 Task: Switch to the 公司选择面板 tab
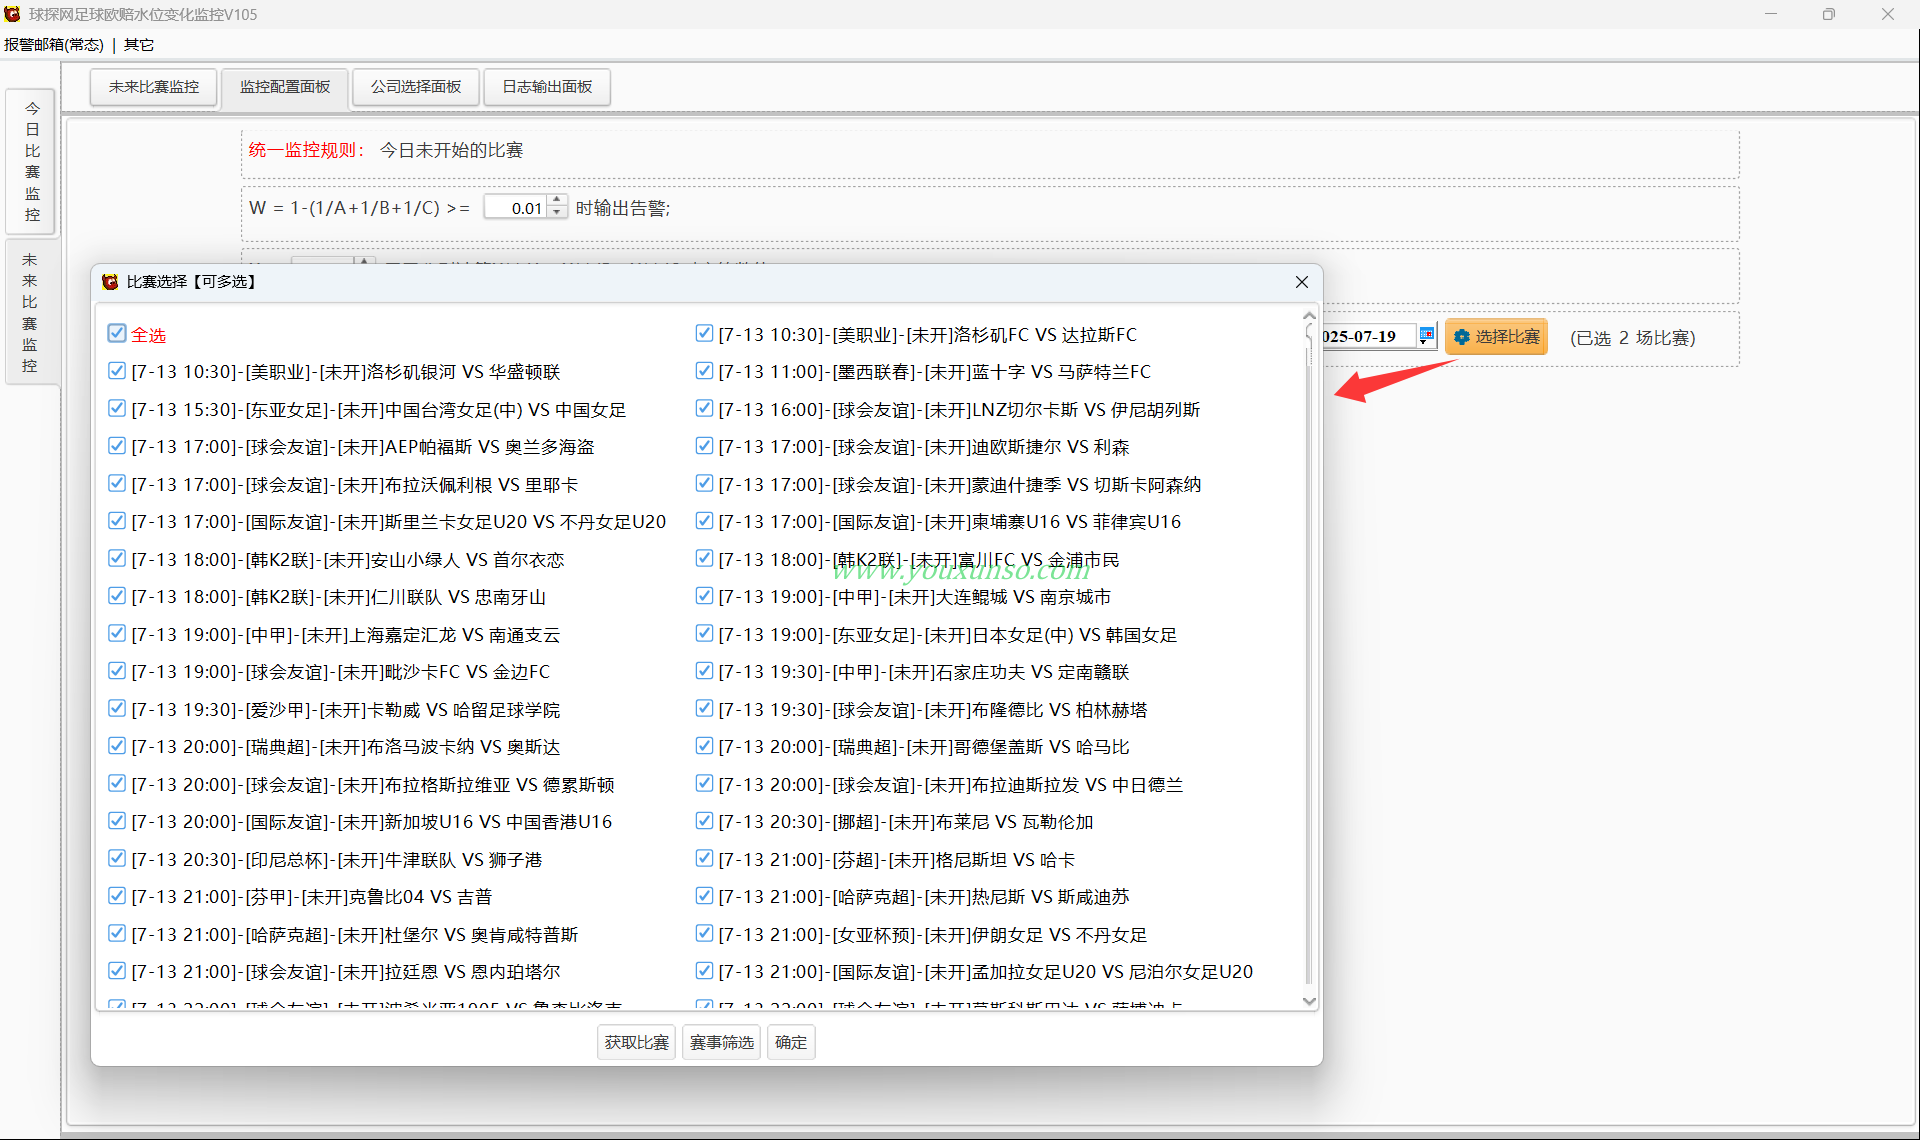[x=416, y=87]
